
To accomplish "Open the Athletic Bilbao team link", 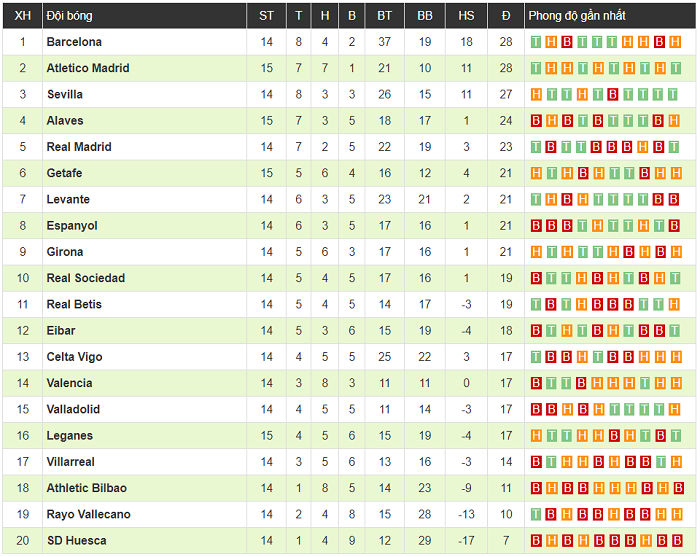I will click(86, 488).
